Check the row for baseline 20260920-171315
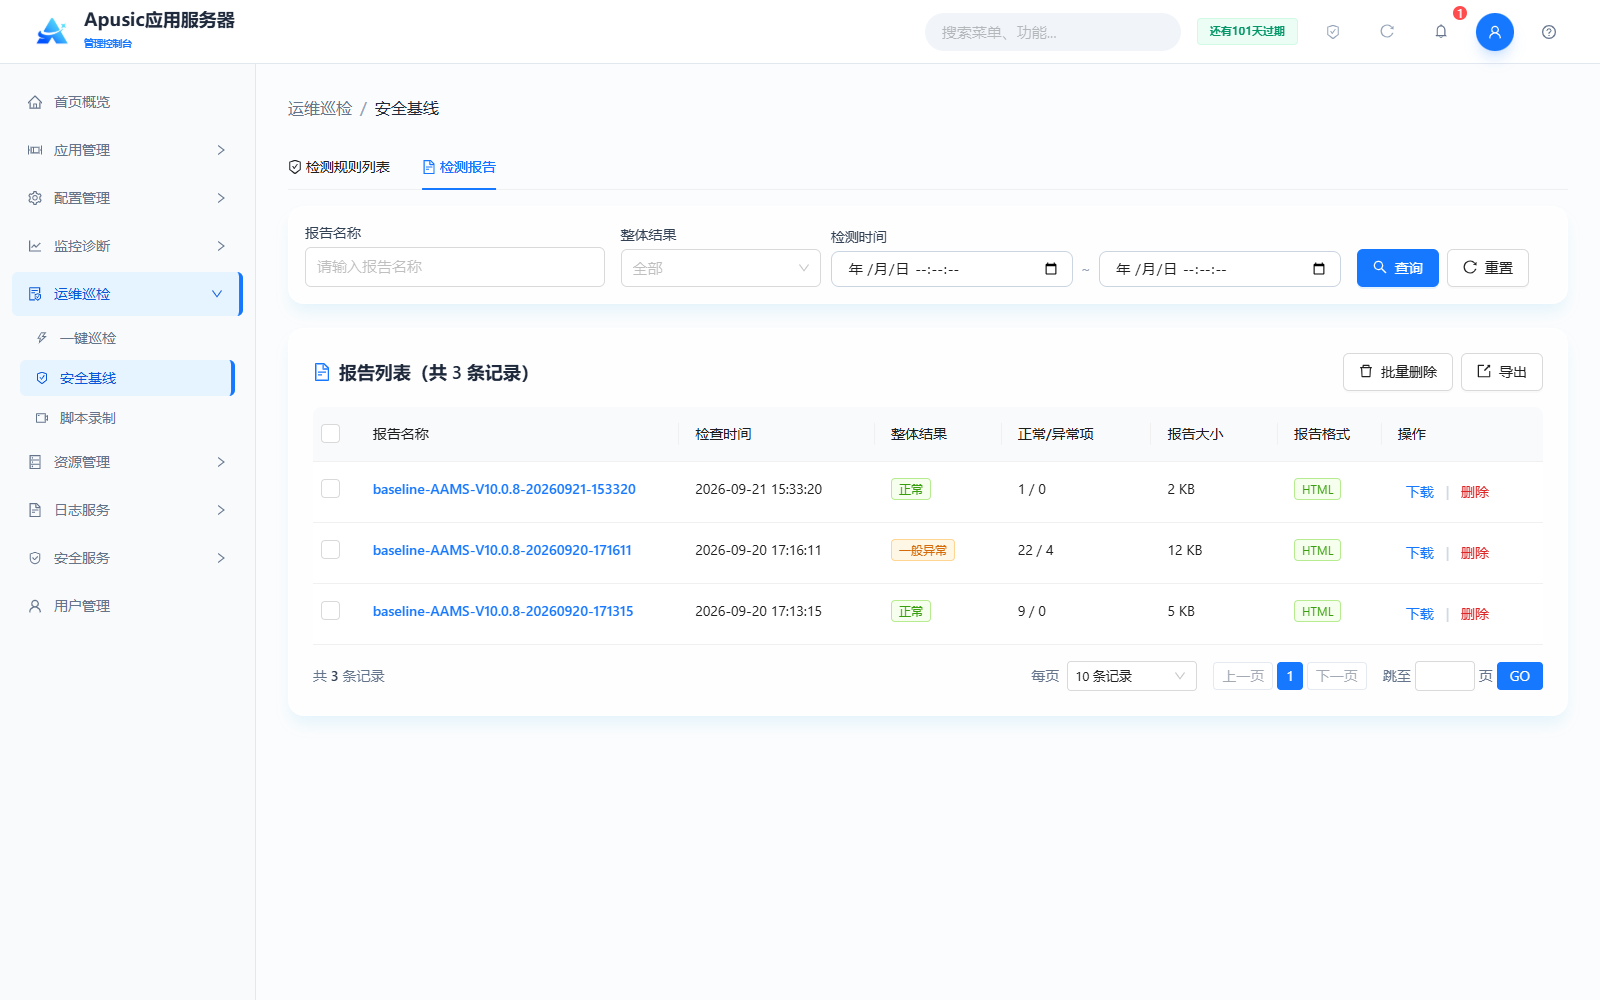1600x1000 pixels. (331, 611)
